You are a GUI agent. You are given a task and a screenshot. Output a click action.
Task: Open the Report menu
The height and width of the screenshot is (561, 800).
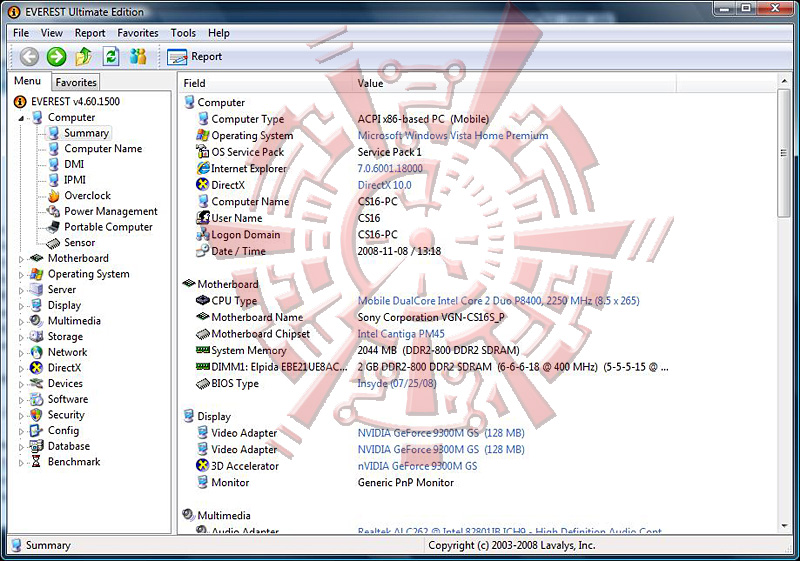[90, 33]
